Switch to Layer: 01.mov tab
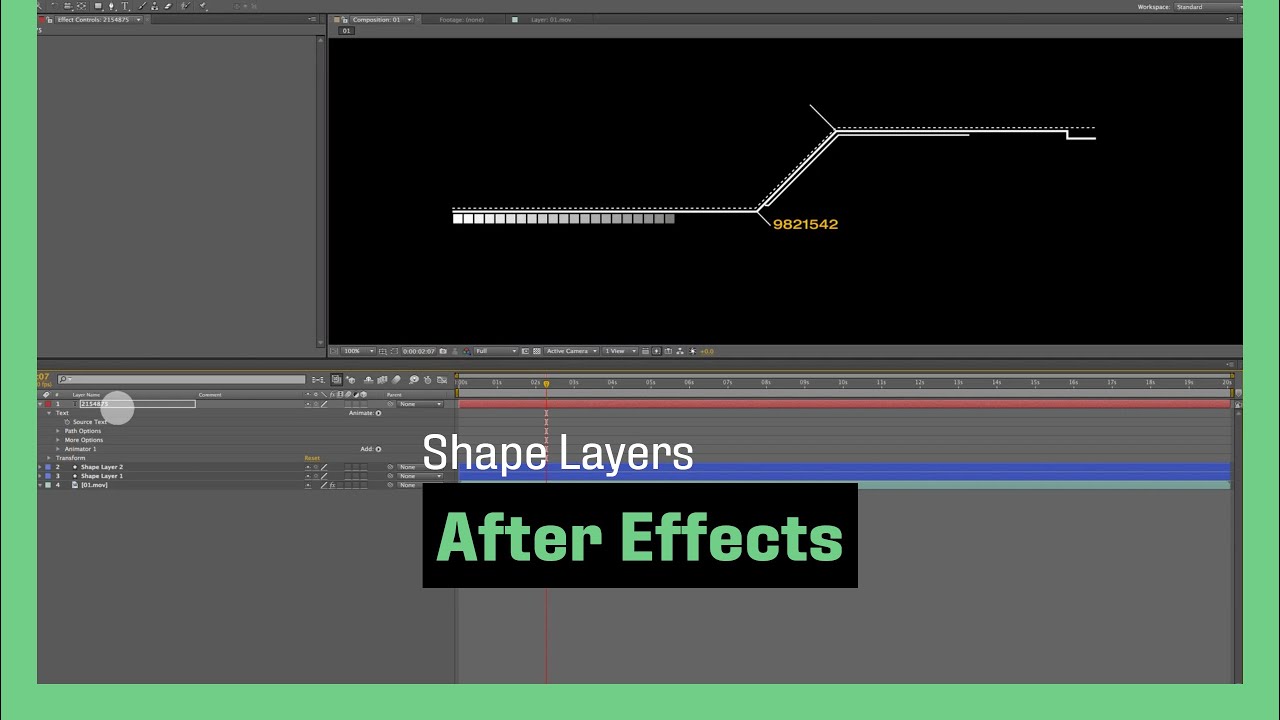The height and width of the screenshot is (720, 1280). click(551, 19)
